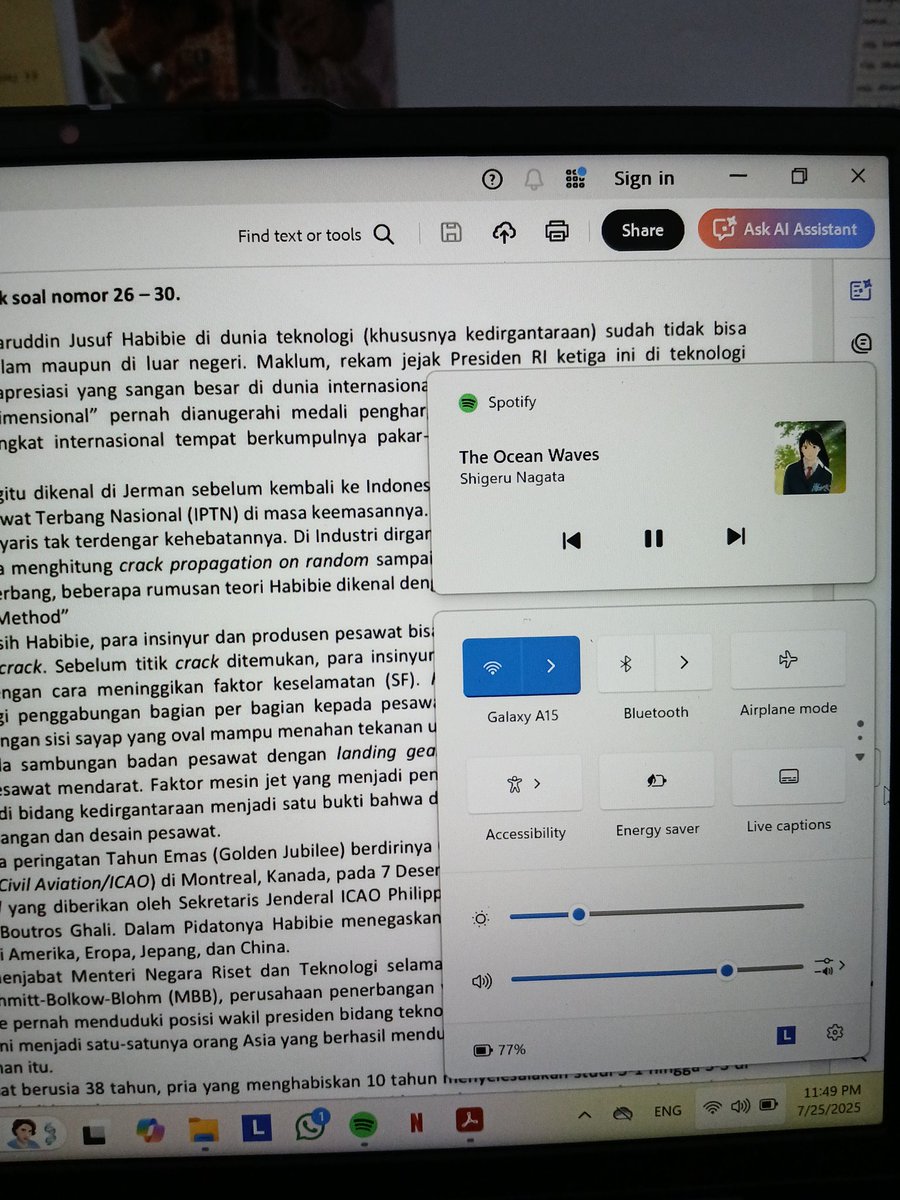Click the Find text or tools search
The image size is (900, 1200).
[x=316, y=235]
